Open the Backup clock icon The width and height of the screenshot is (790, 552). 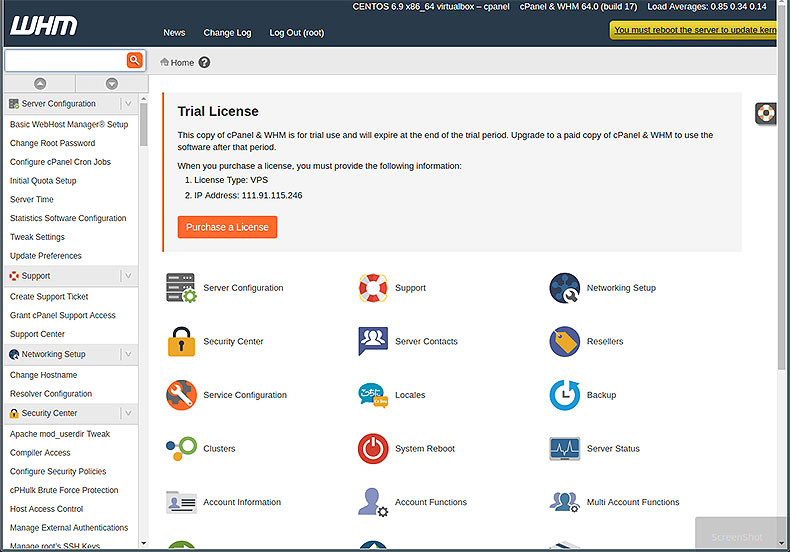pos(565,395)
